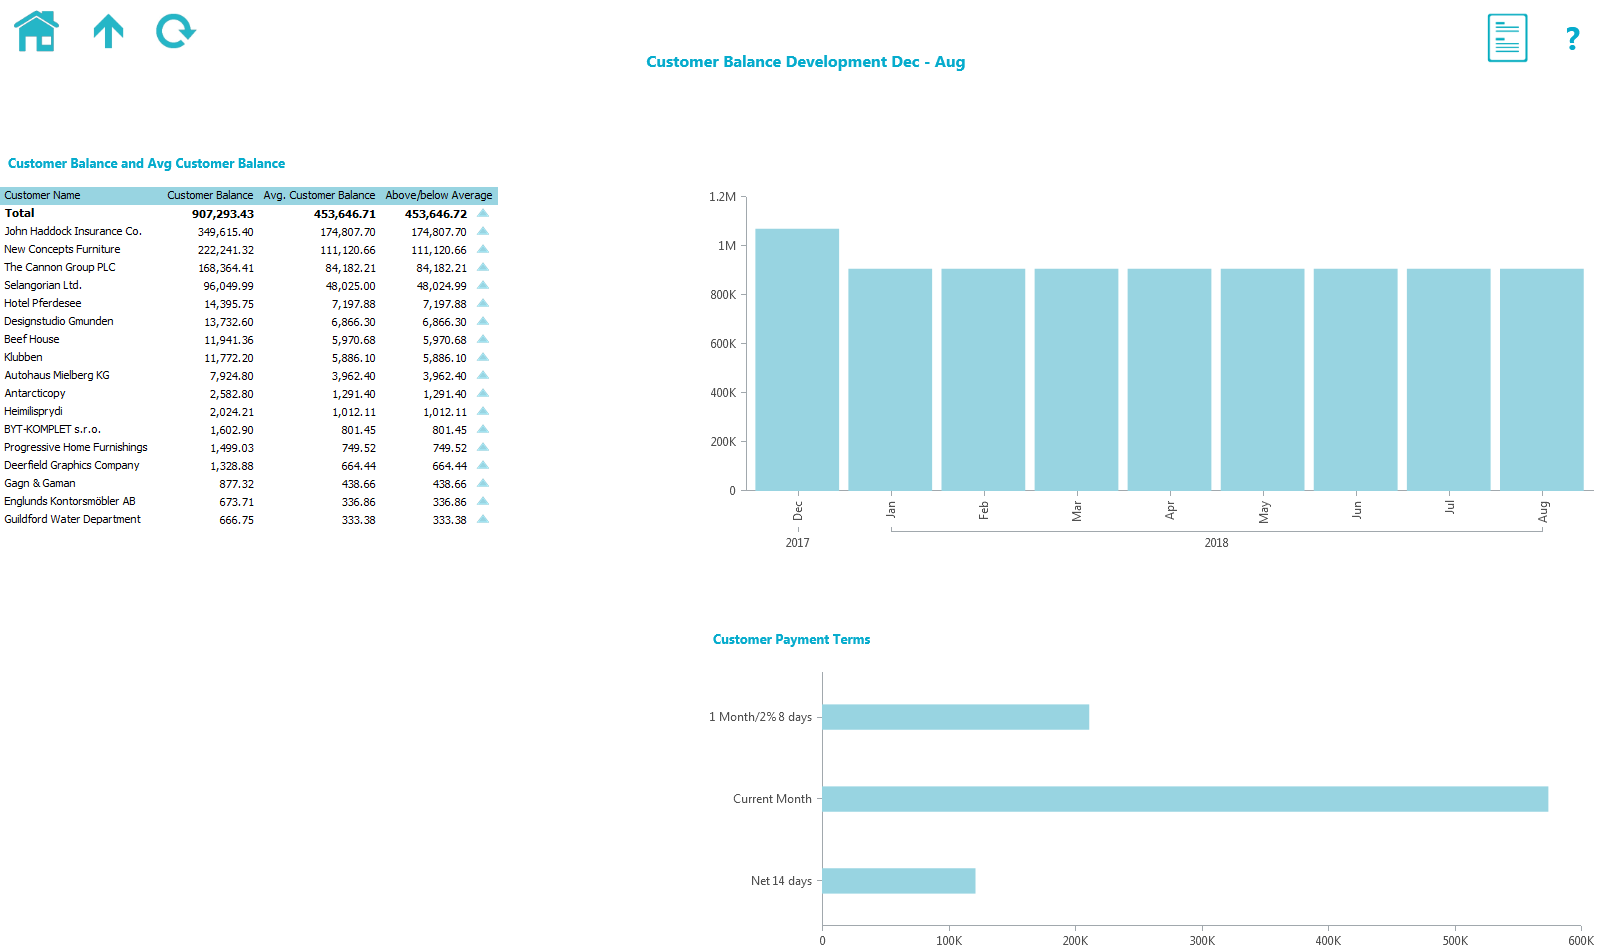Click the triangle indicator for Selangorian Ltd.

[x=483, y=285]
